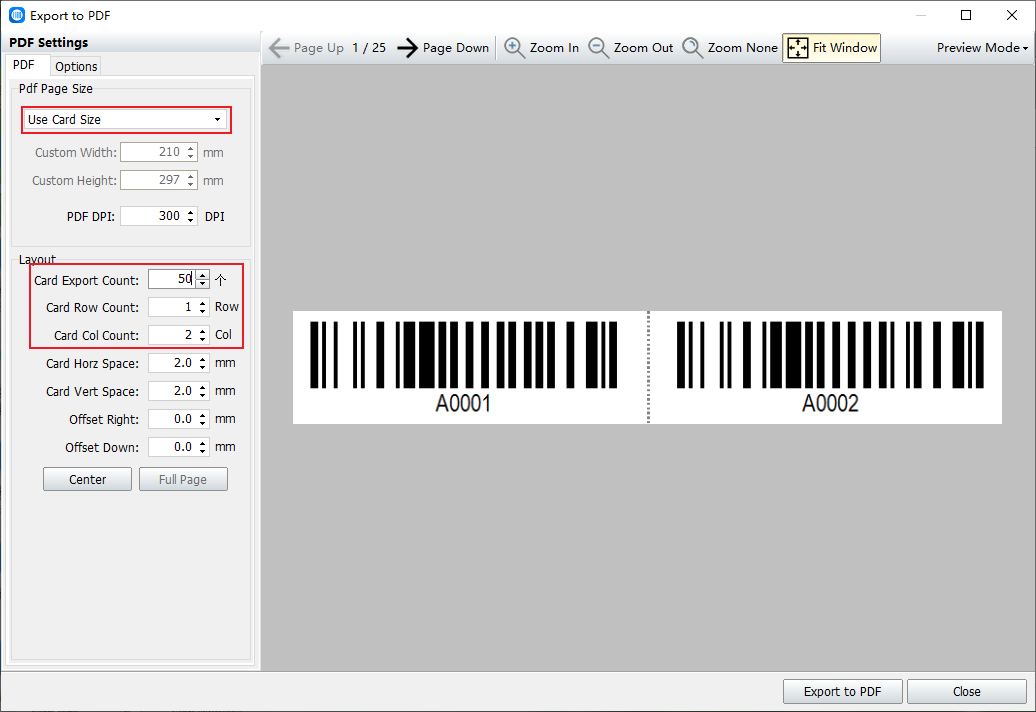This screenshot has width=1036, height=712.
Task: Decrease Offset Down with down stepper
Action: pos(203,452)
